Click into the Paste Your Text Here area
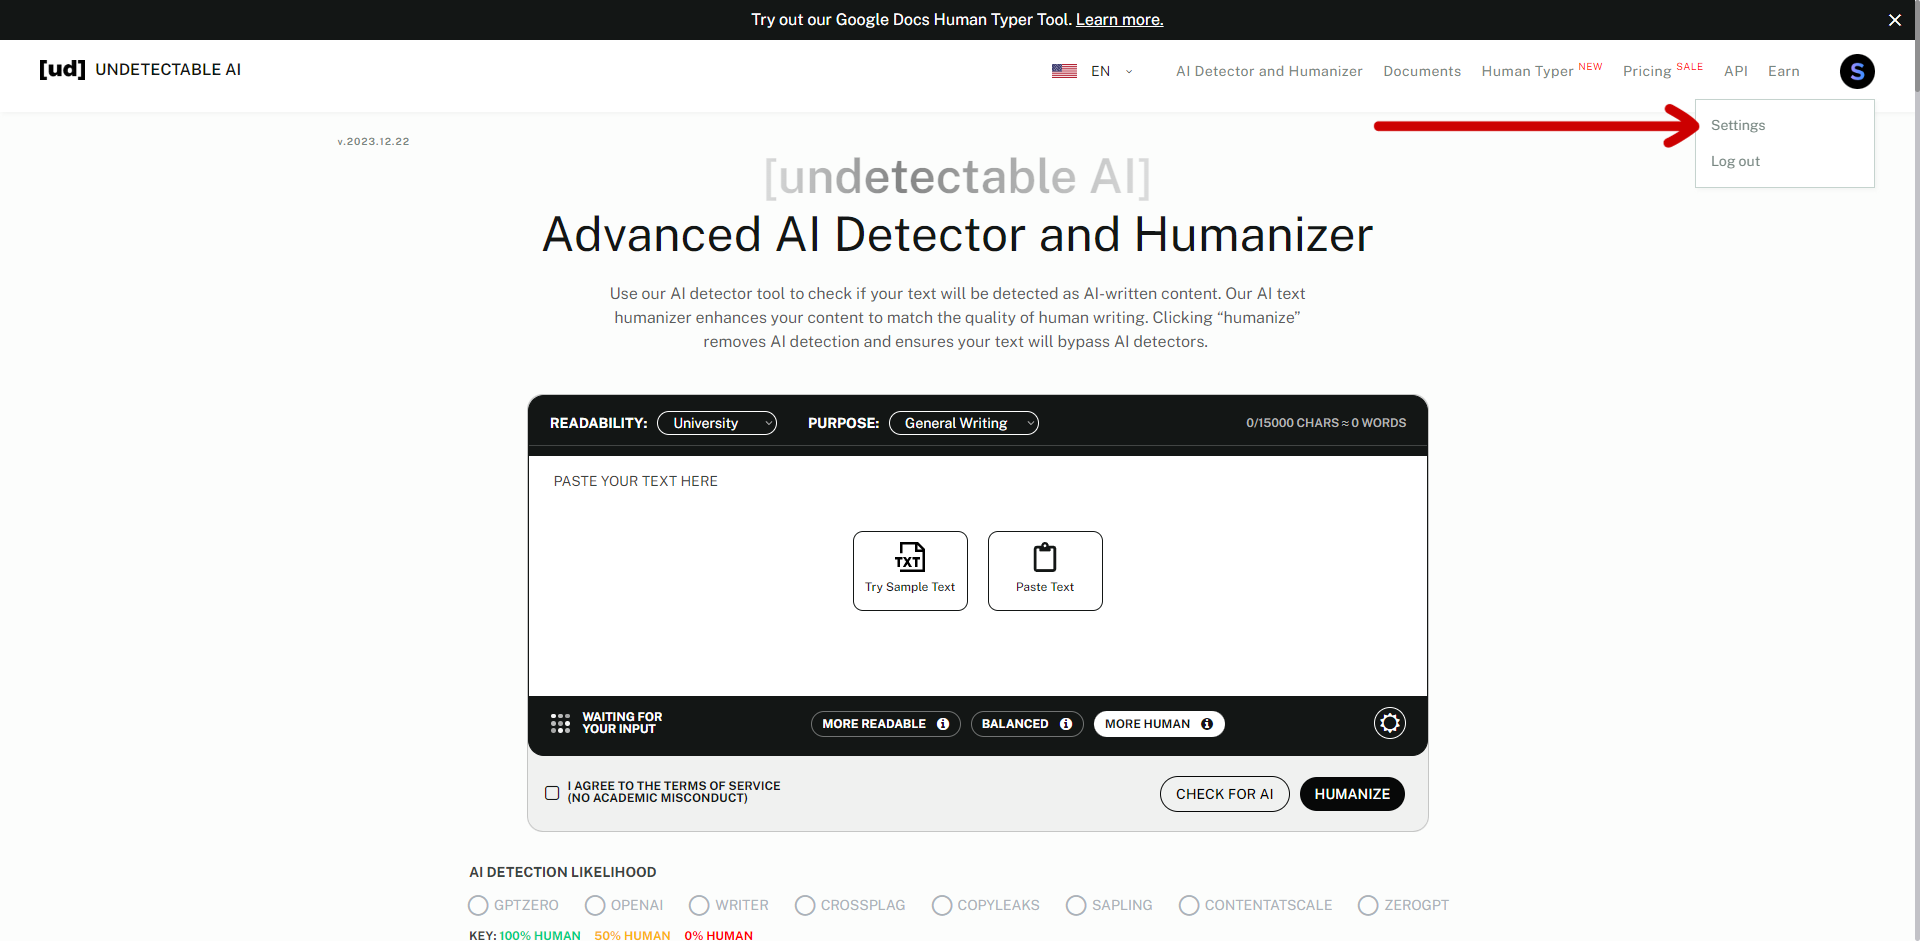This screenshot has height=941, width=1920. (x=978, y=576)
